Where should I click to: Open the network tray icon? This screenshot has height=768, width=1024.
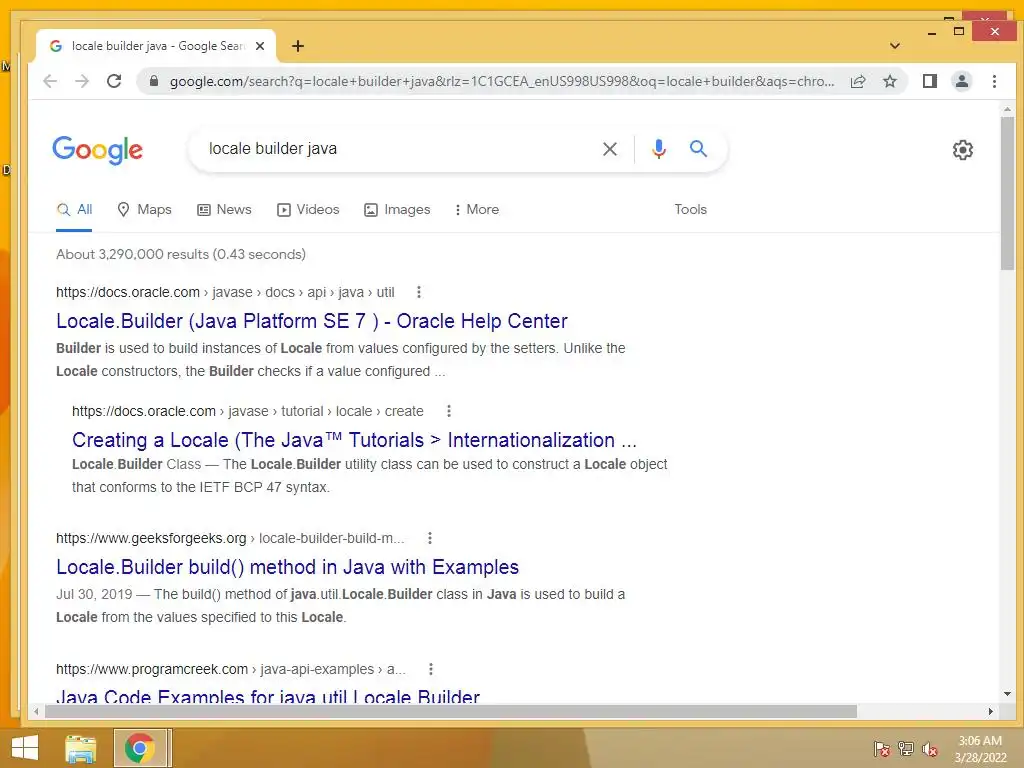tap(906, 749)
